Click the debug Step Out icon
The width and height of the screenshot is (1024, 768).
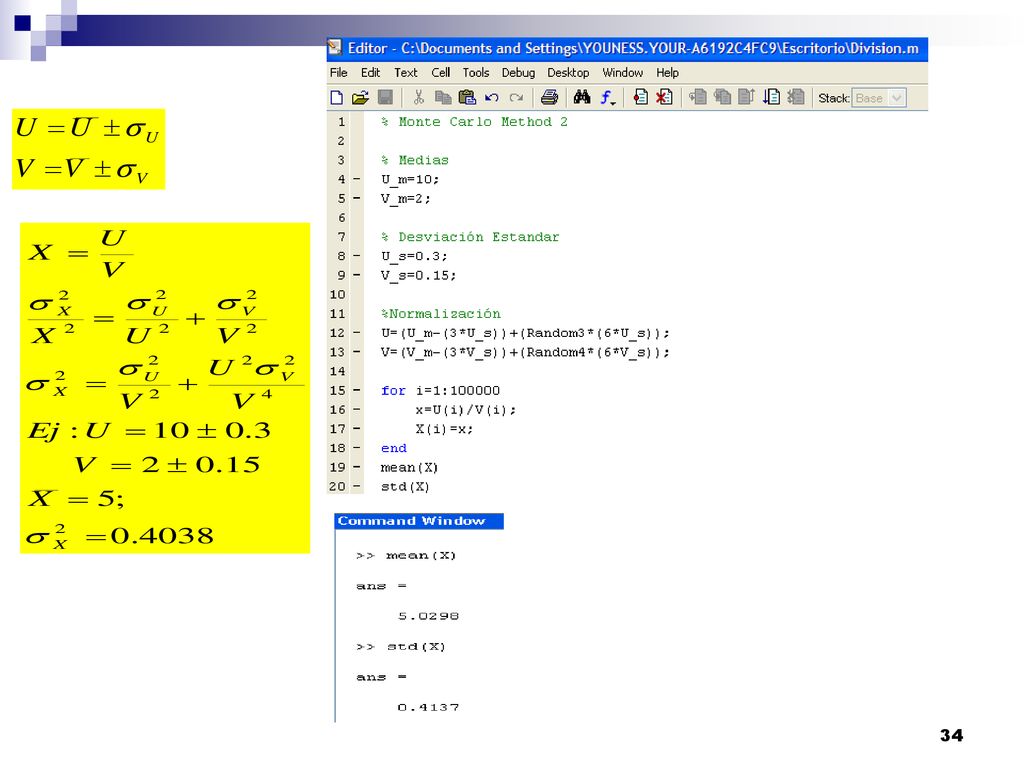tap(746, 98)
